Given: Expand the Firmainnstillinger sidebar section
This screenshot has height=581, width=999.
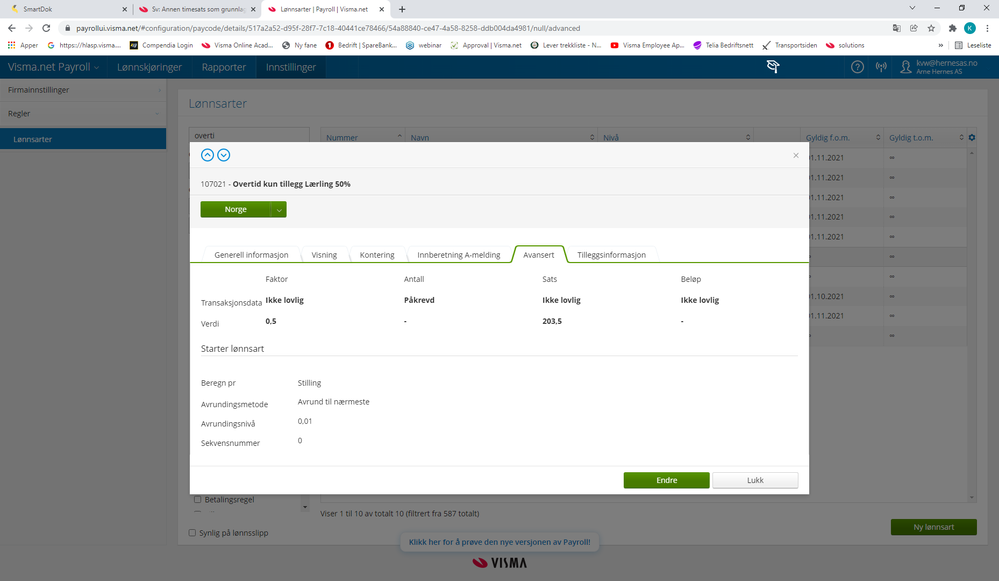Looking at the screenshot, I should click(83, 90).
